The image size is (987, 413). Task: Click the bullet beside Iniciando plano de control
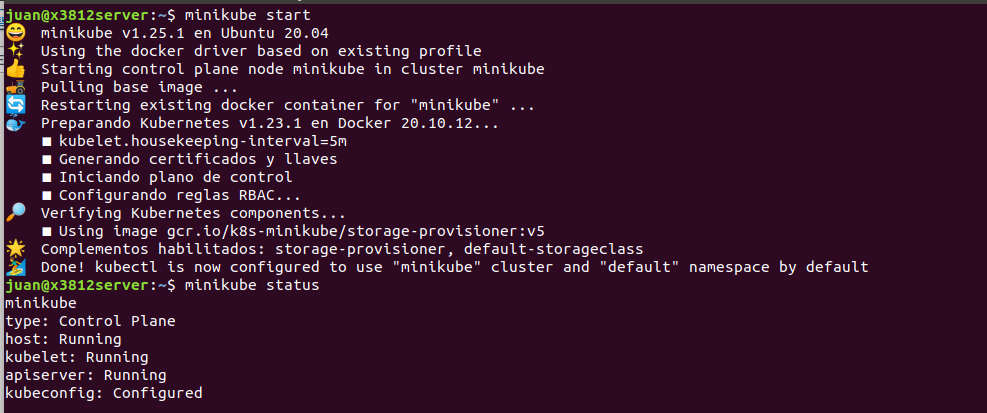(x=46, y=177)
